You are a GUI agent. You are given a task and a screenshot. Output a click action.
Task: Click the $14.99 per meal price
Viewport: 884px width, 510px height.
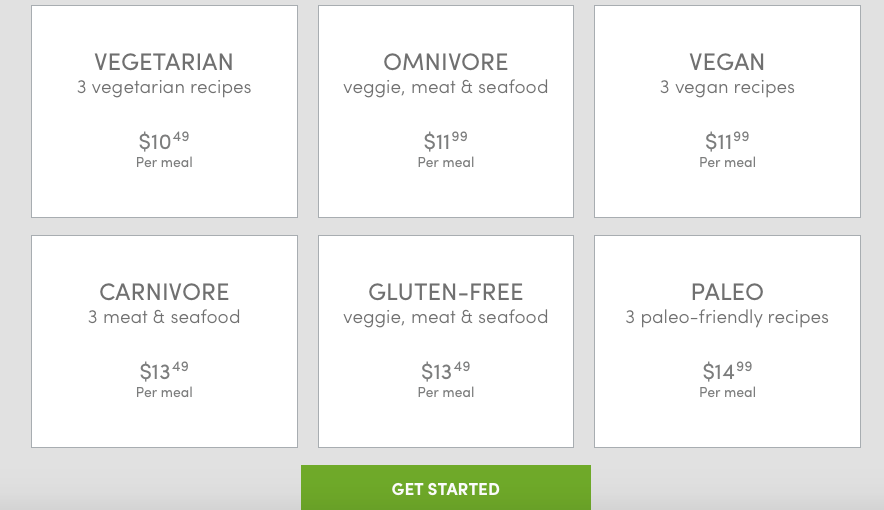click(727, 371)
